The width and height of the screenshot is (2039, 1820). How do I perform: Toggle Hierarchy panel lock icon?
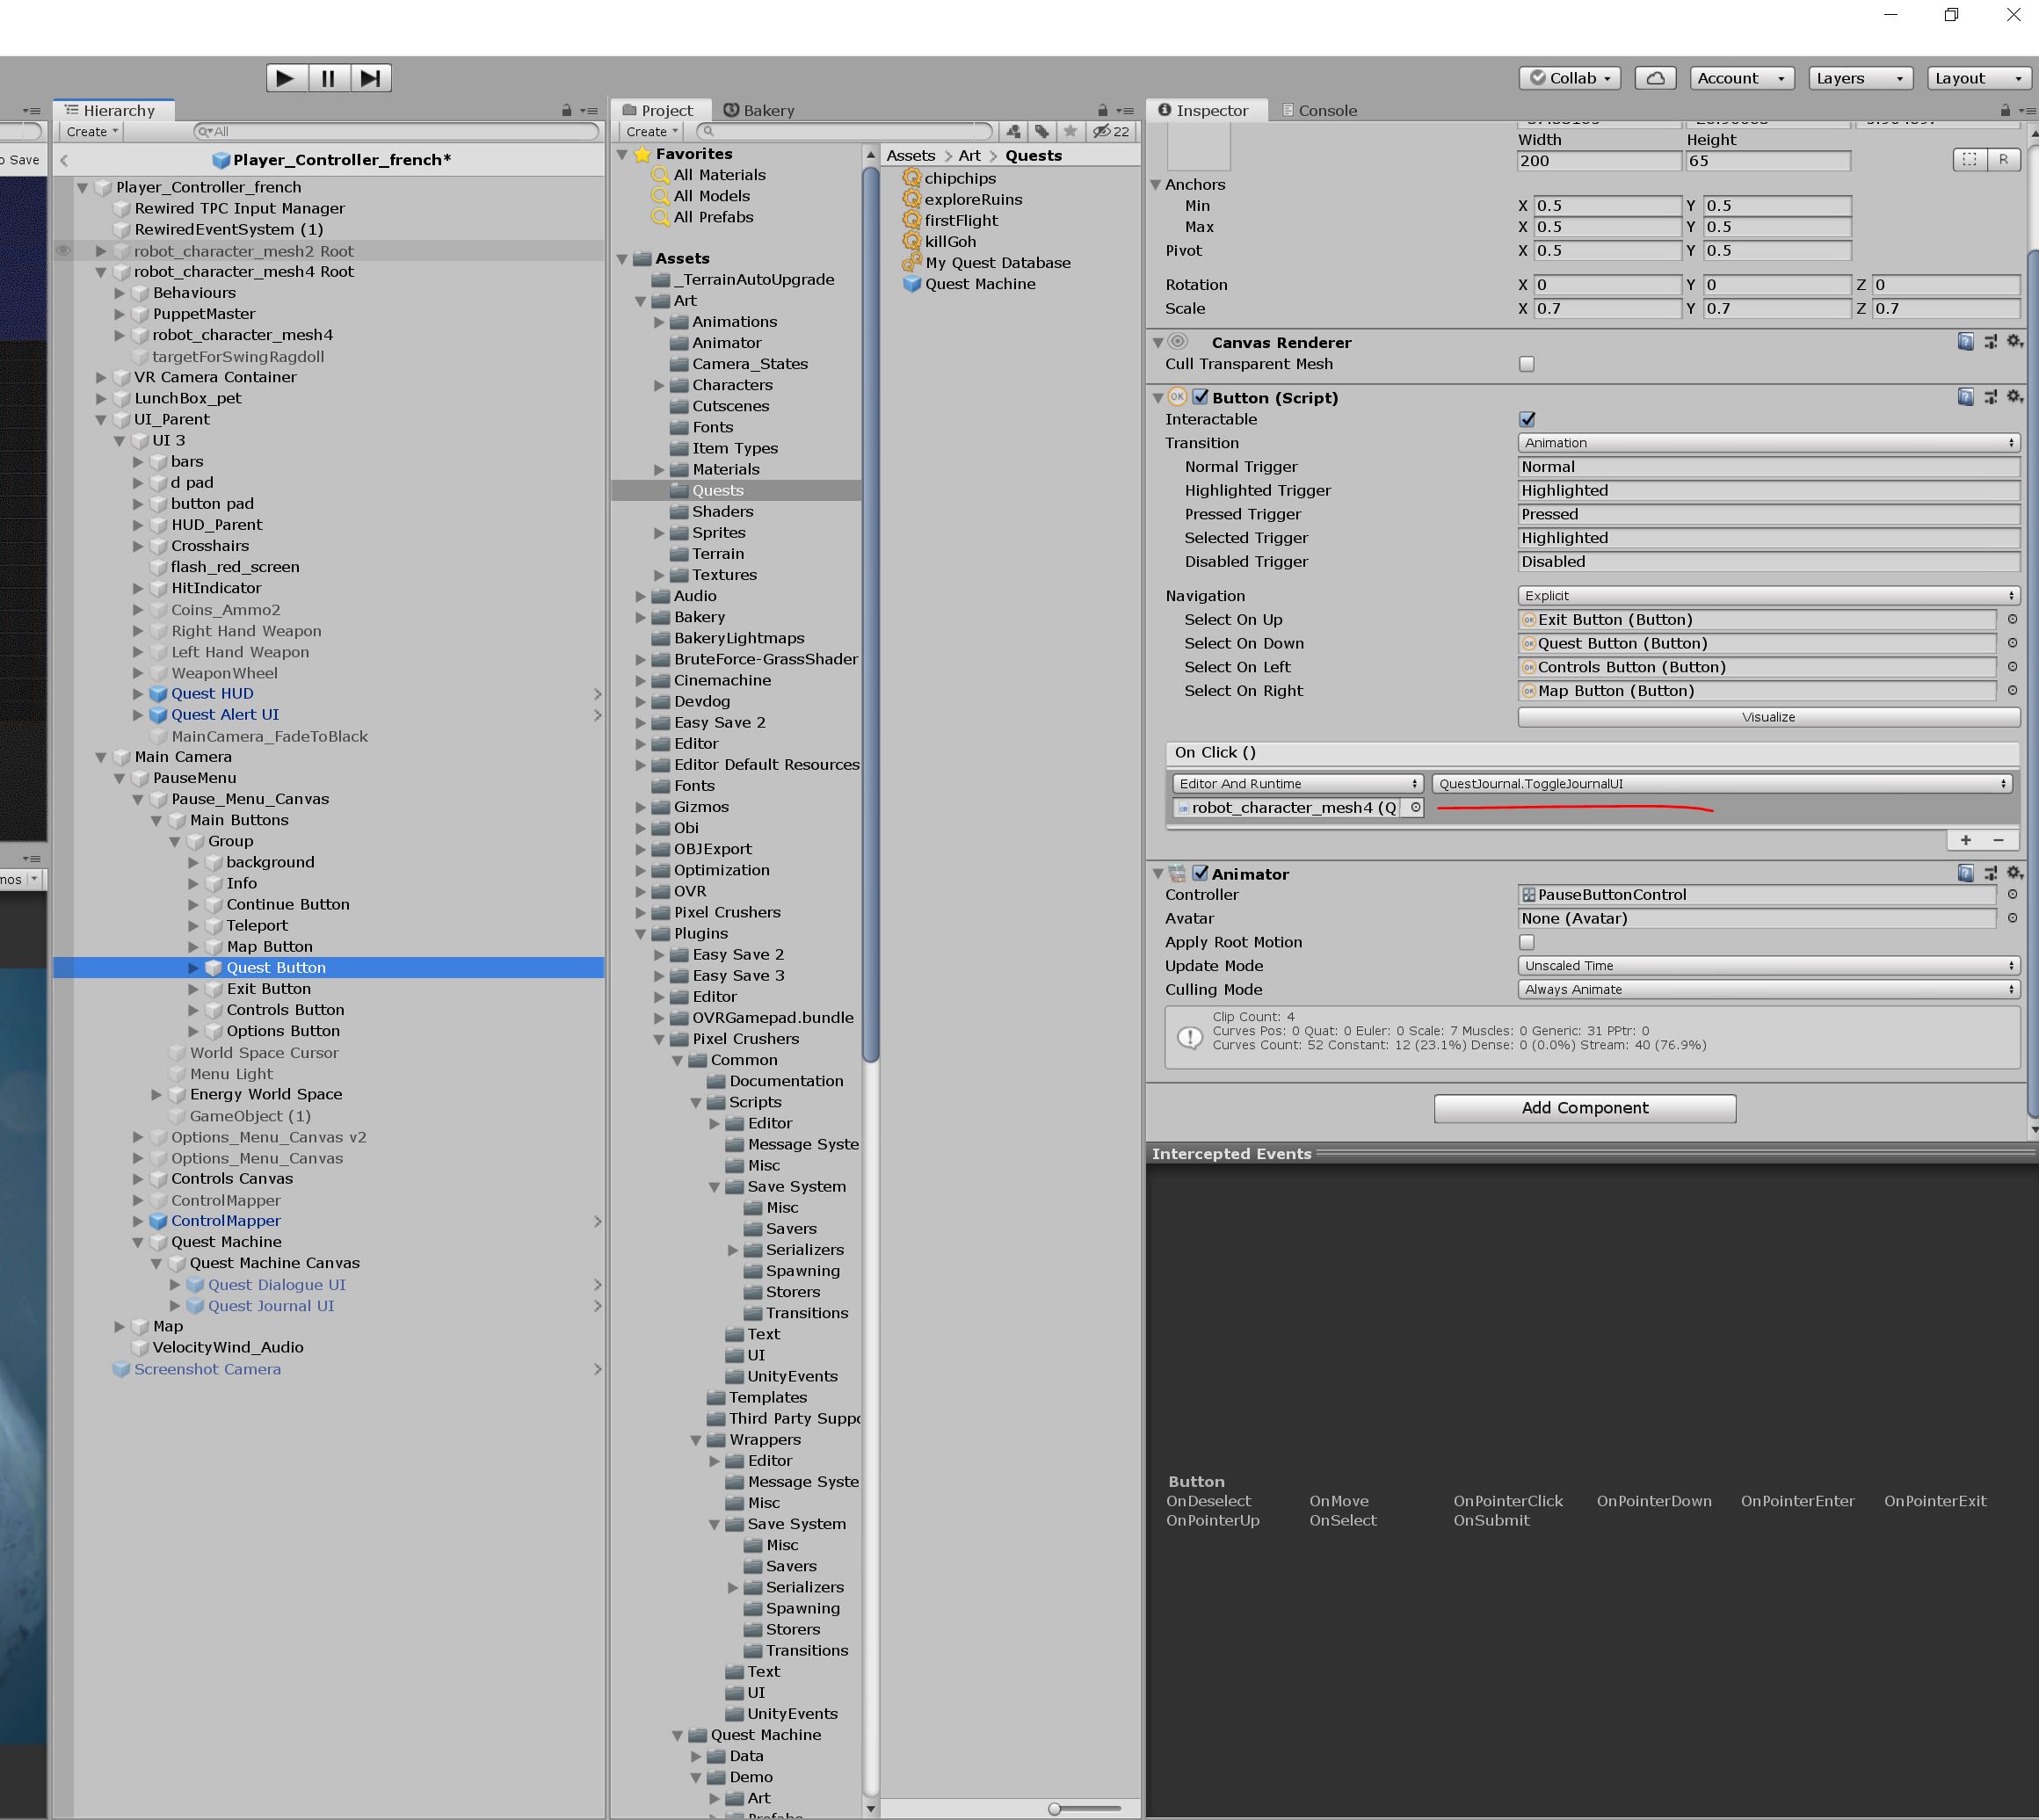click(567, 111)
